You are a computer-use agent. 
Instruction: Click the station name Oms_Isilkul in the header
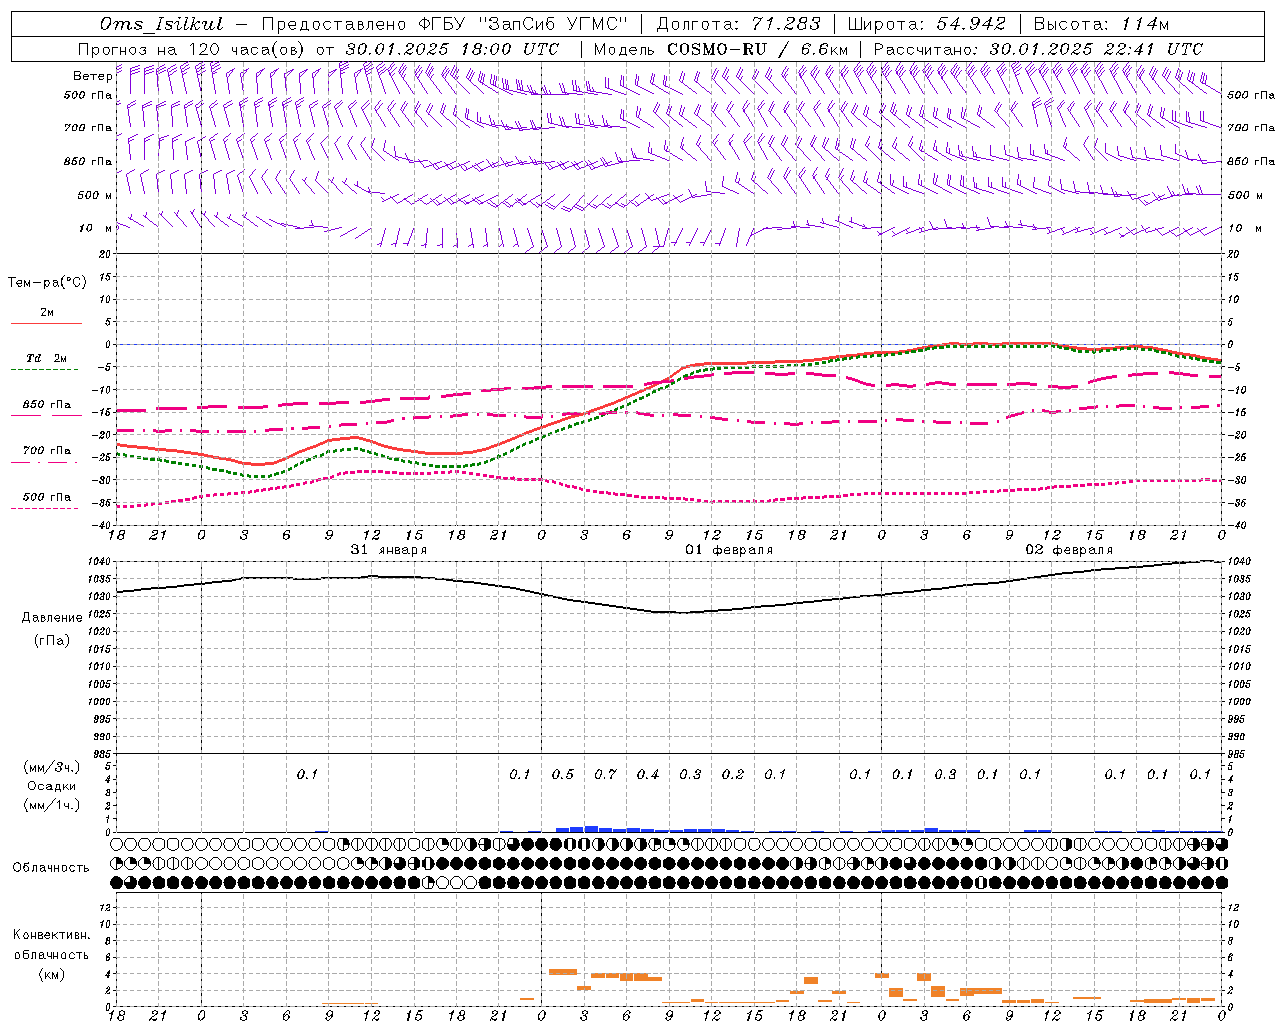point(162,24)
